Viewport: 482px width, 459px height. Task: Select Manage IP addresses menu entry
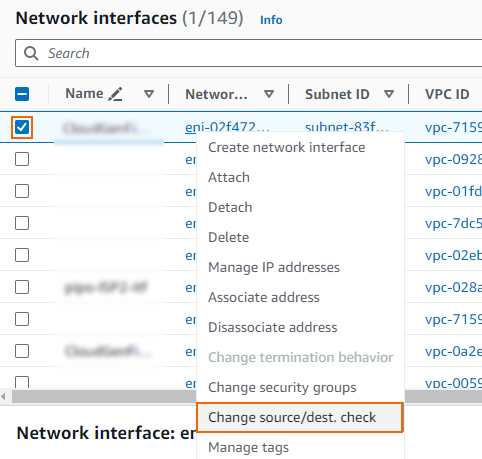coord(274,267)
